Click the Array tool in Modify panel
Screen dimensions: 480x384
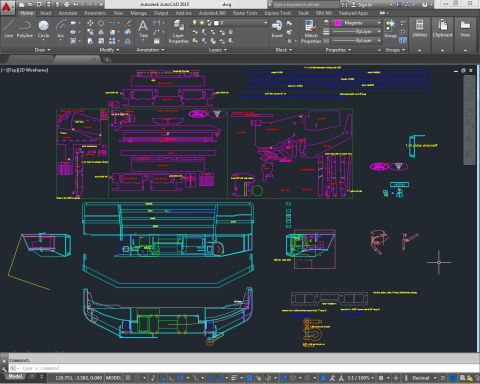[x=112, y=41]
